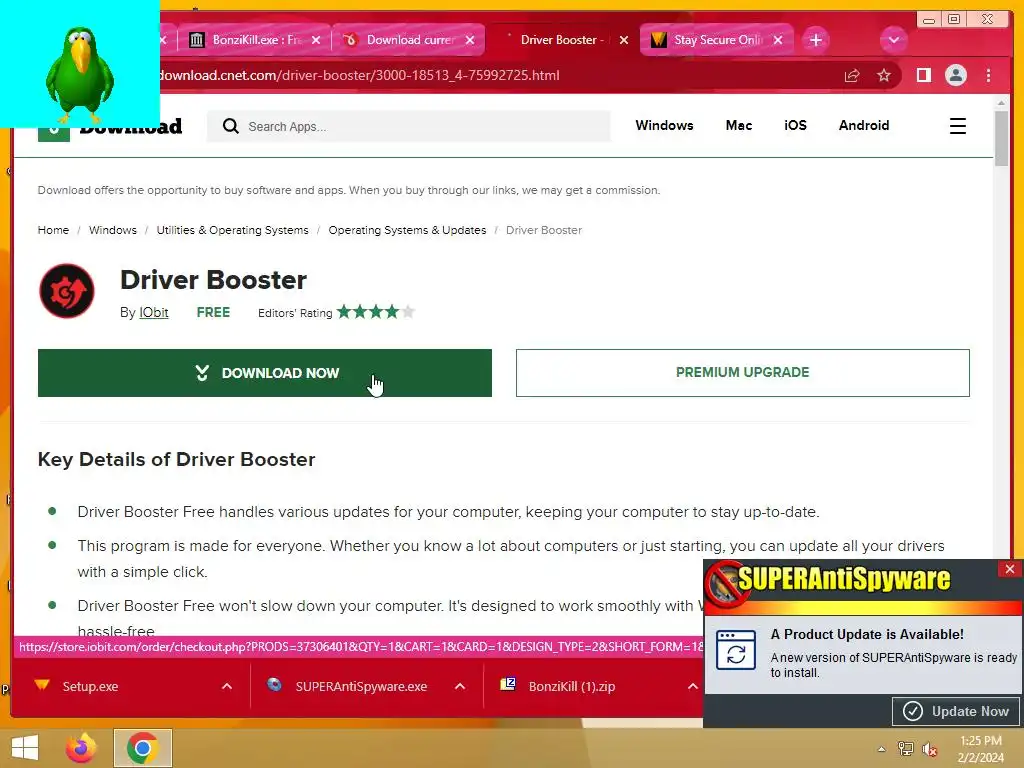Screen dimensions: 1024x768
Task: Click the search magnifier icon
Action: pyautogui.click(x=230, y=126)
